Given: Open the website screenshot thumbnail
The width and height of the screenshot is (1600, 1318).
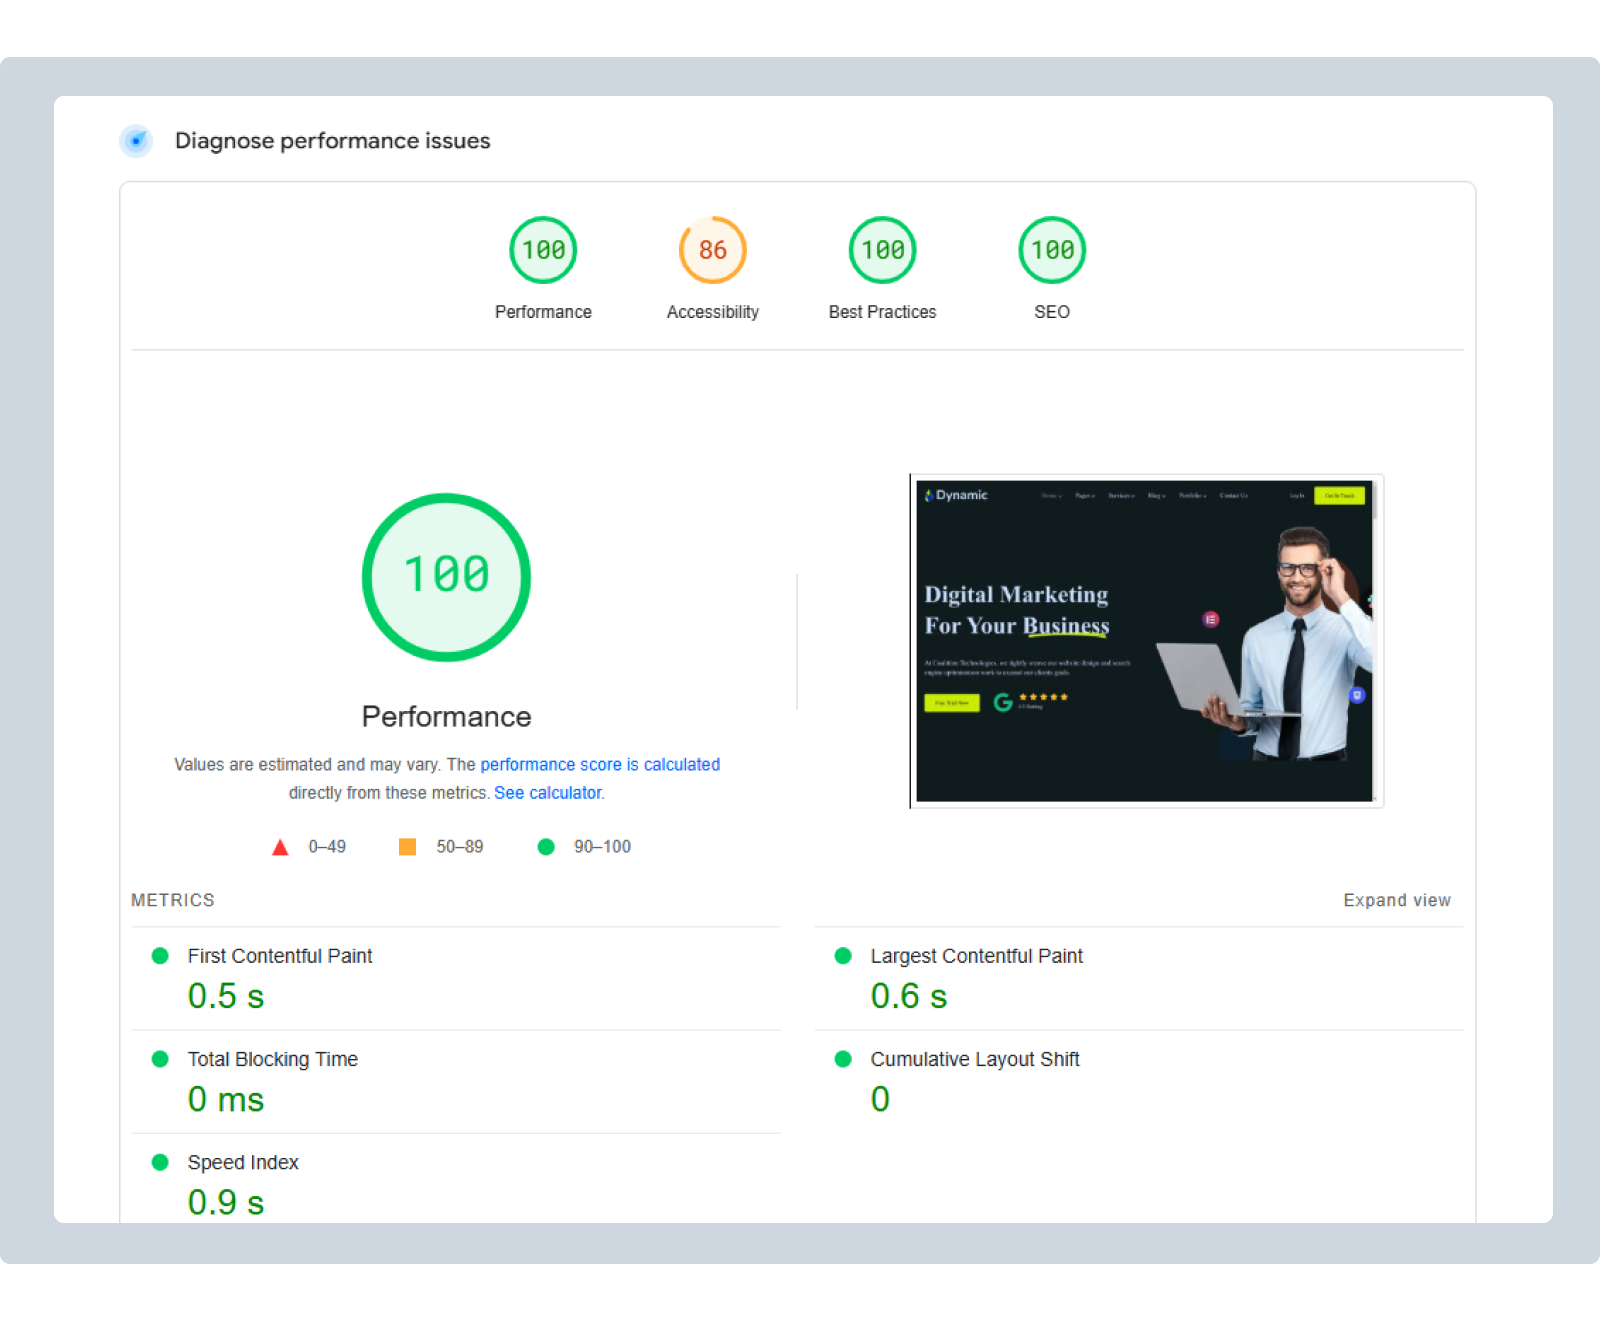Looking at the screenshot, I should 1145,640.
